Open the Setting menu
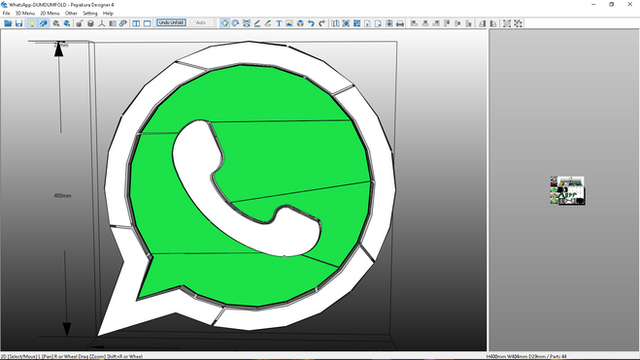 coord(90,13)
